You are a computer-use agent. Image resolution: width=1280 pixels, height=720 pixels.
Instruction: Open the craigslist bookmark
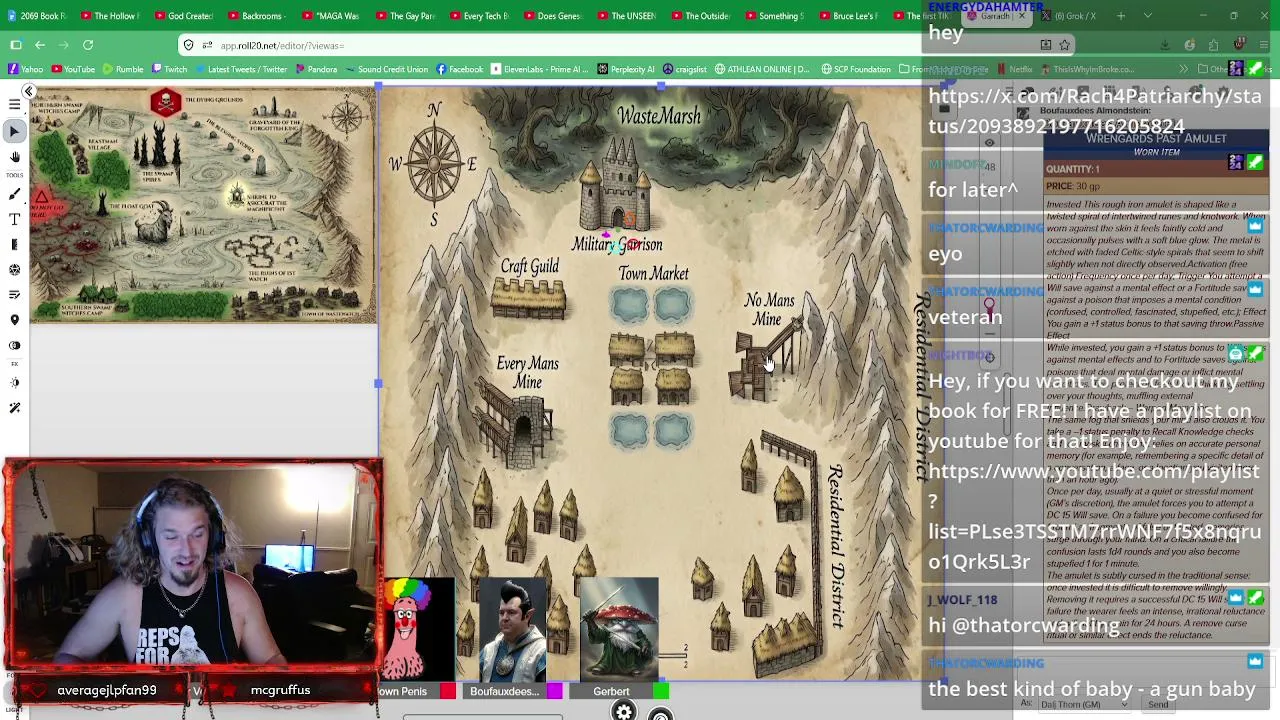tap(684, 69)
